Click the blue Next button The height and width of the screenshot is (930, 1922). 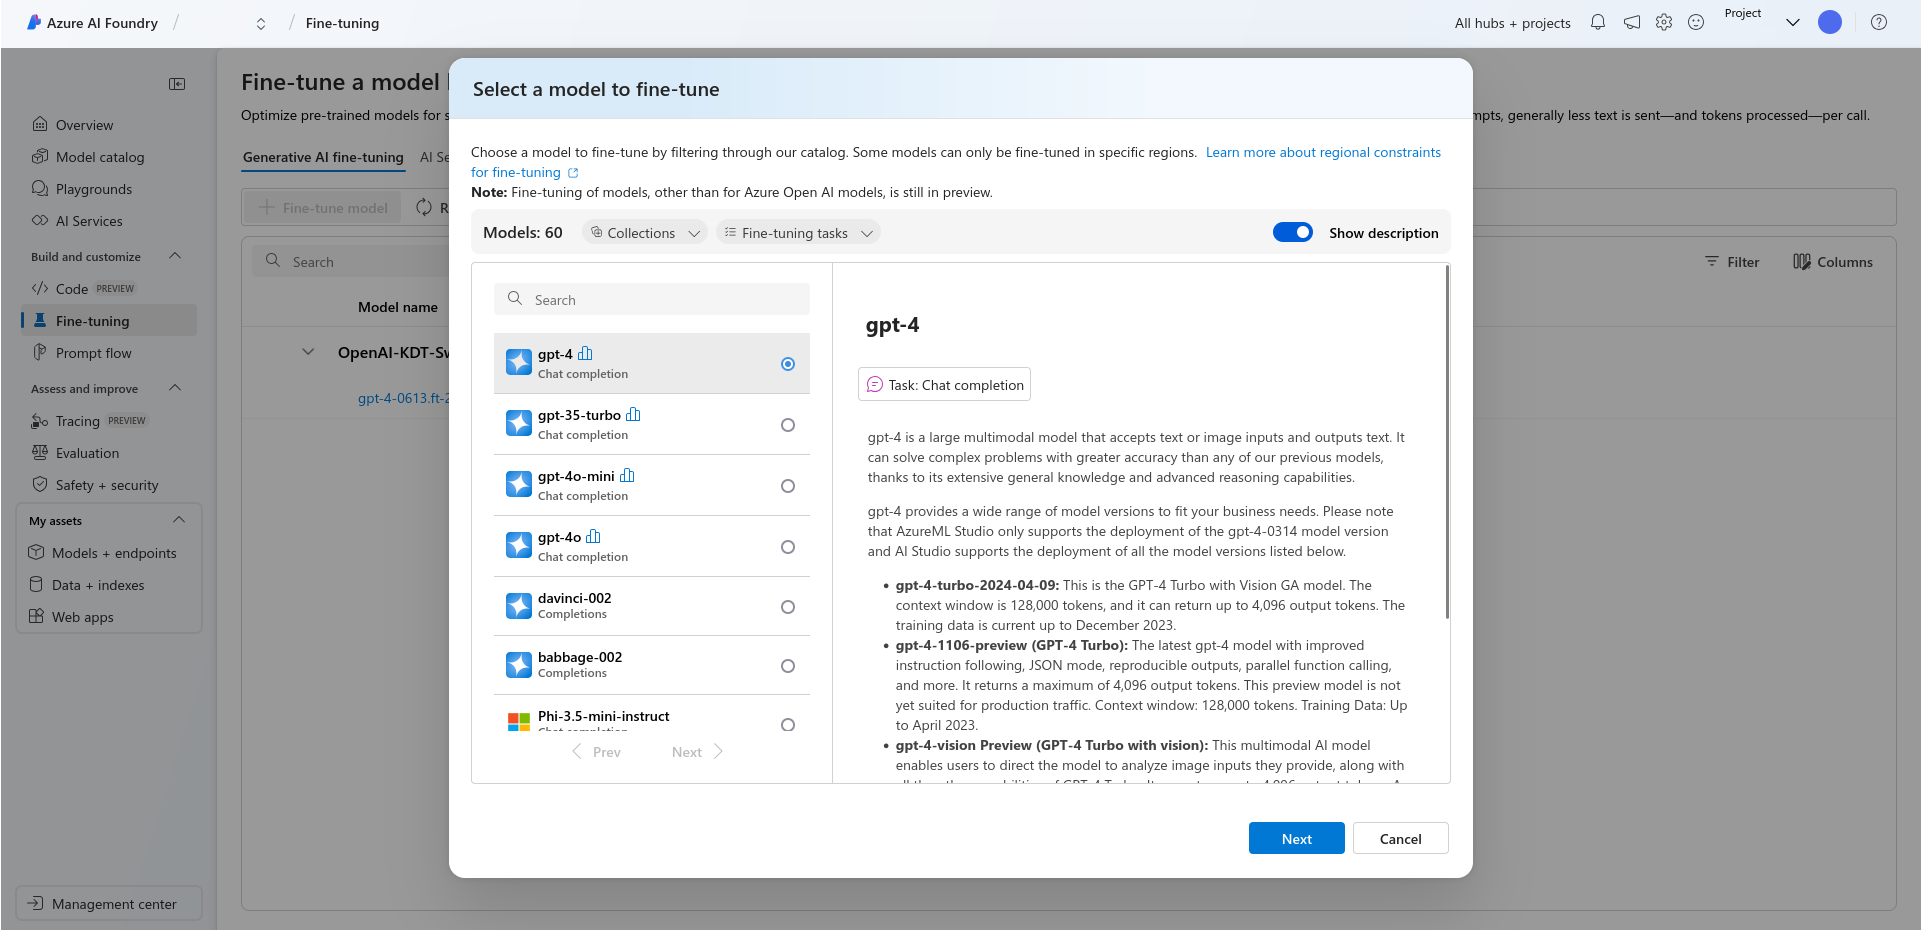[1296, 838]
